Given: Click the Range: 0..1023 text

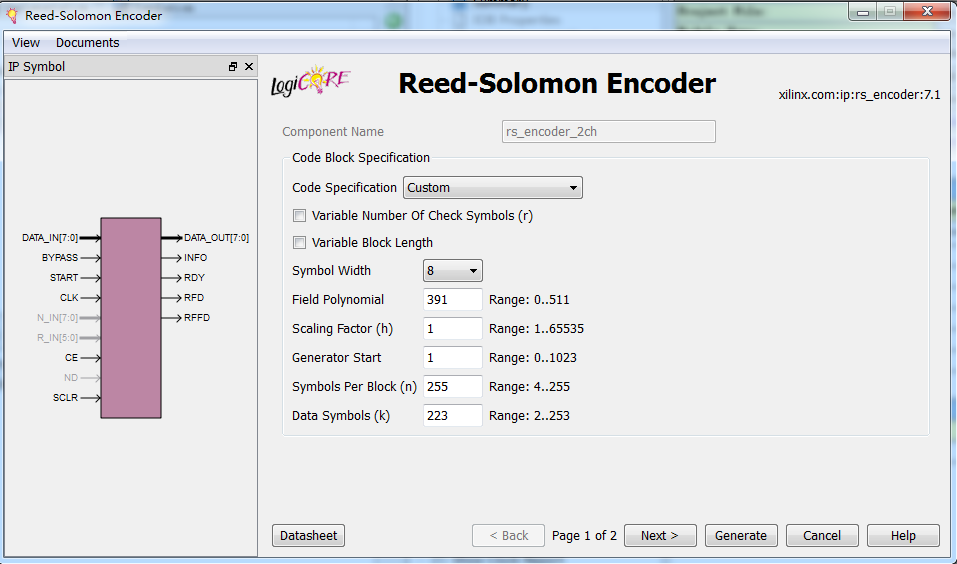Looking at the screenshot, I should pyautogui.click(x=533, y=358).
